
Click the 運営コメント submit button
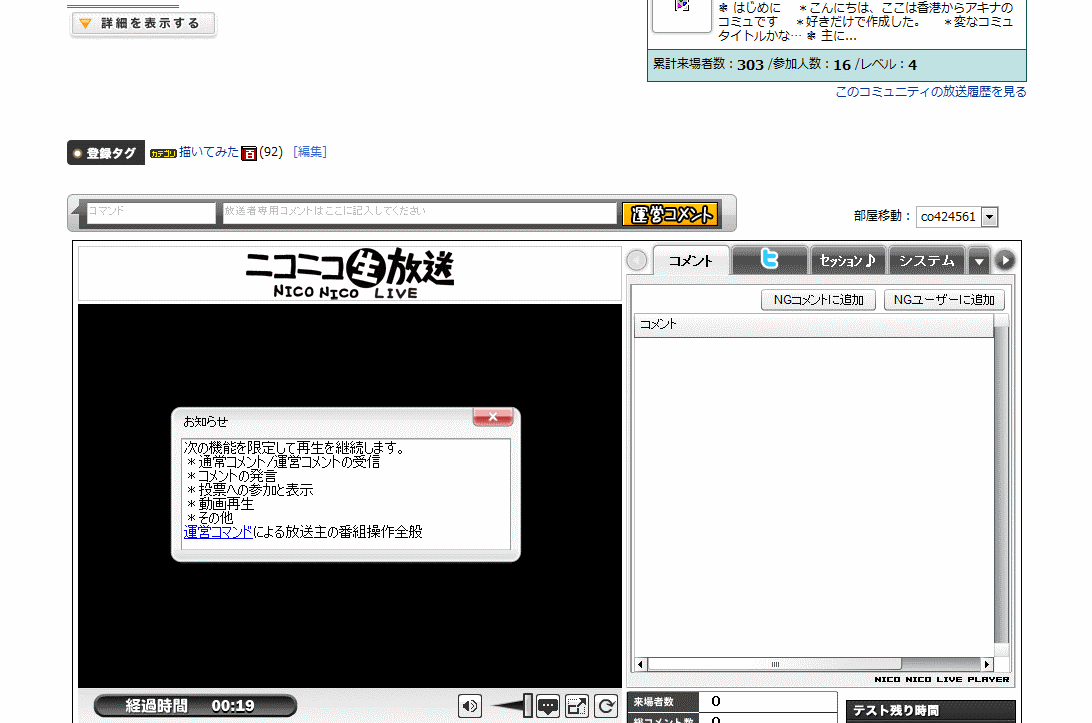click(x=671, y=214)
